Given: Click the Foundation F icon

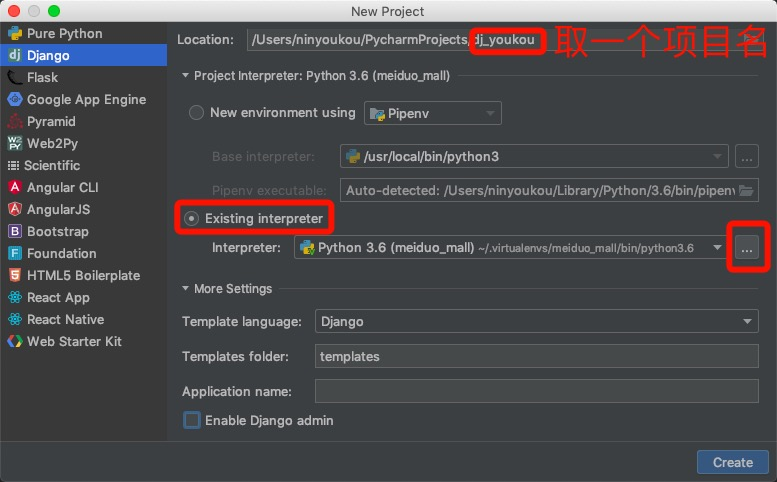Looking at the screenshot, I should coord(15,253).
